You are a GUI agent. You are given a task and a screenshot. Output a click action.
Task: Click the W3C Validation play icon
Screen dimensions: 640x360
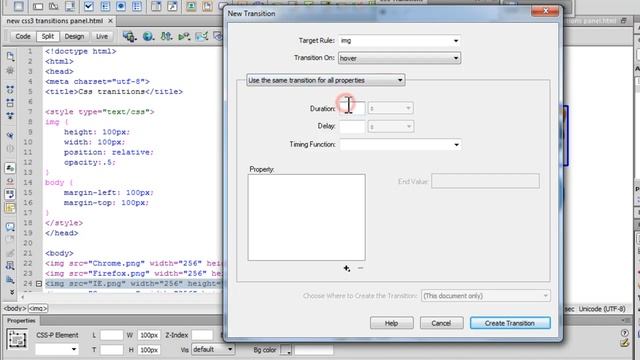(x=184, y=36)
